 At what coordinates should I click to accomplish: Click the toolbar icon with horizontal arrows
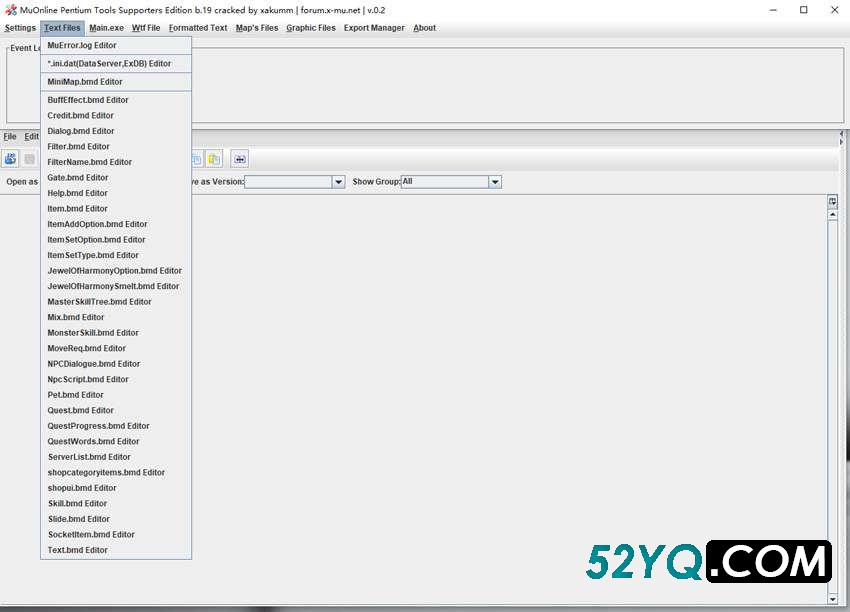click(240, 159)
